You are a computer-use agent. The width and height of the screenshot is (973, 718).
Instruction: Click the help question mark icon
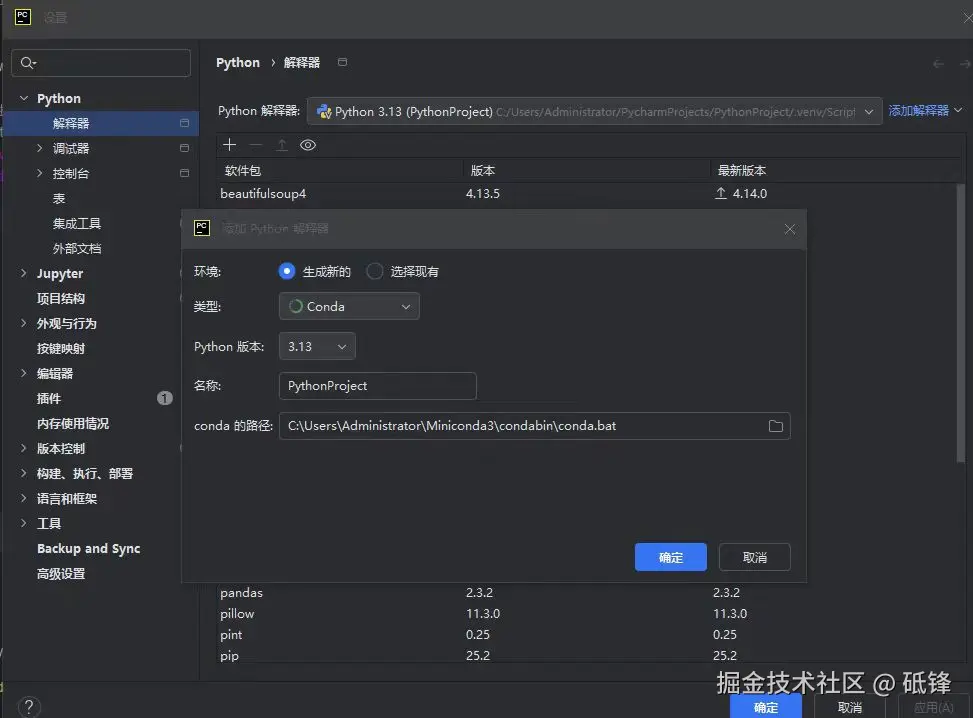pos(29,706)
